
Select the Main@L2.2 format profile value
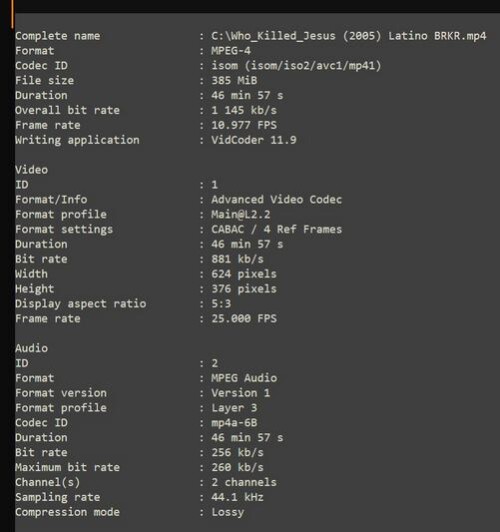tap(241, 214)
